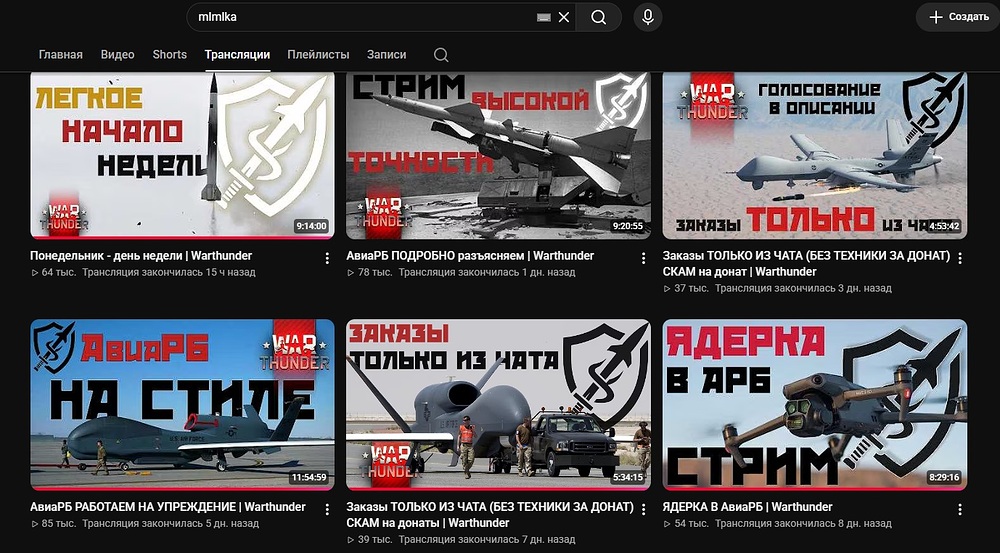Click 'Трансляция закончилась 3 дн. назад' text

pyautogui.click(x=804, y=288)
